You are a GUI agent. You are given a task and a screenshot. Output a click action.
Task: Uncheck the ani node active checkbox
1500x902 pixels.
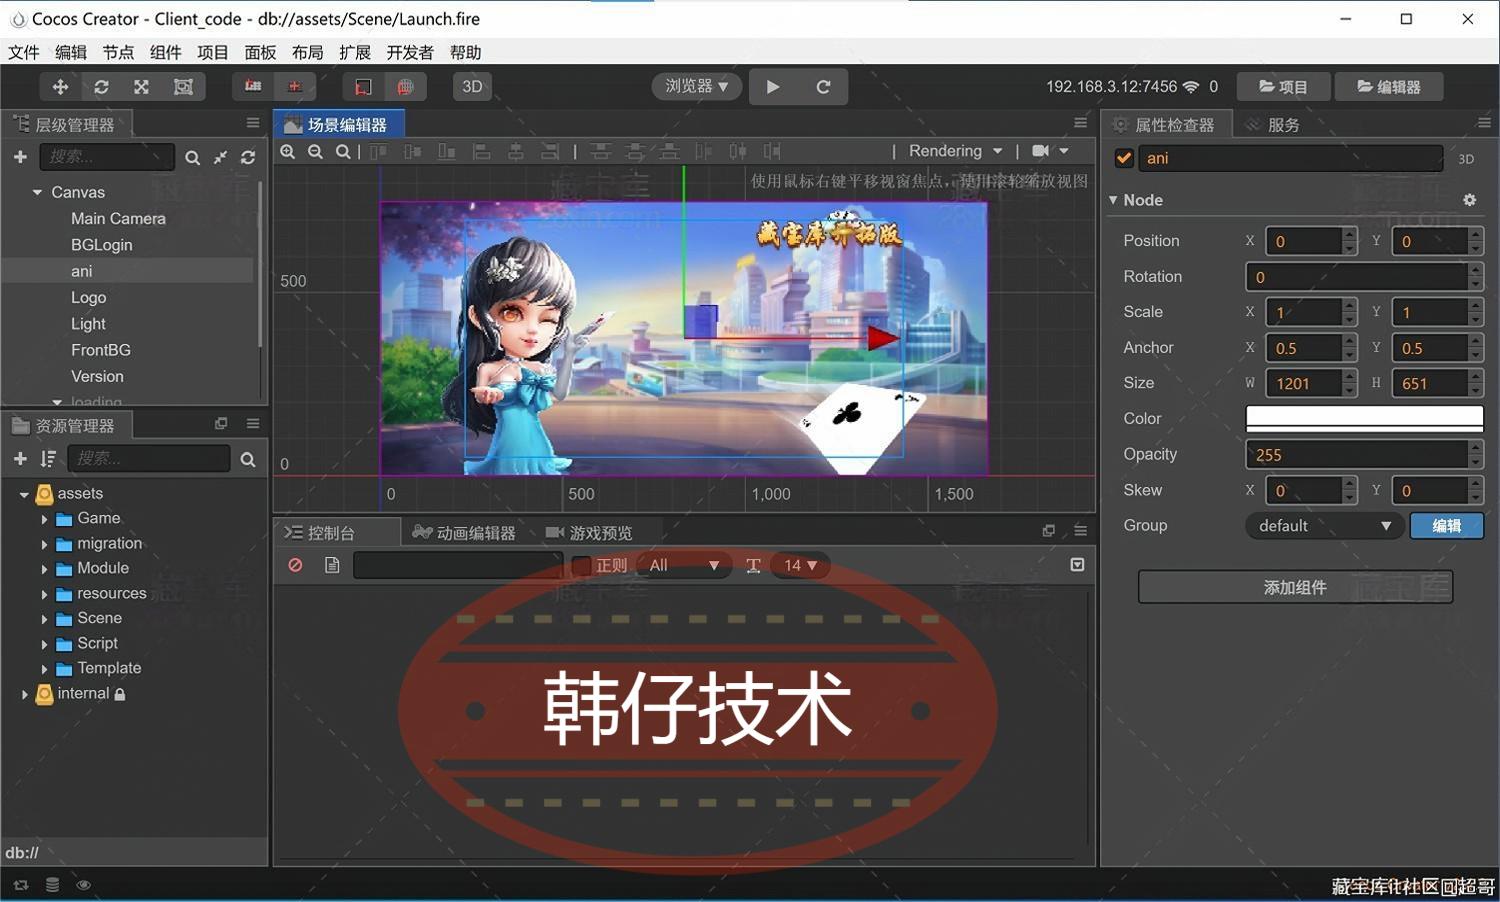click(1124, 158)
